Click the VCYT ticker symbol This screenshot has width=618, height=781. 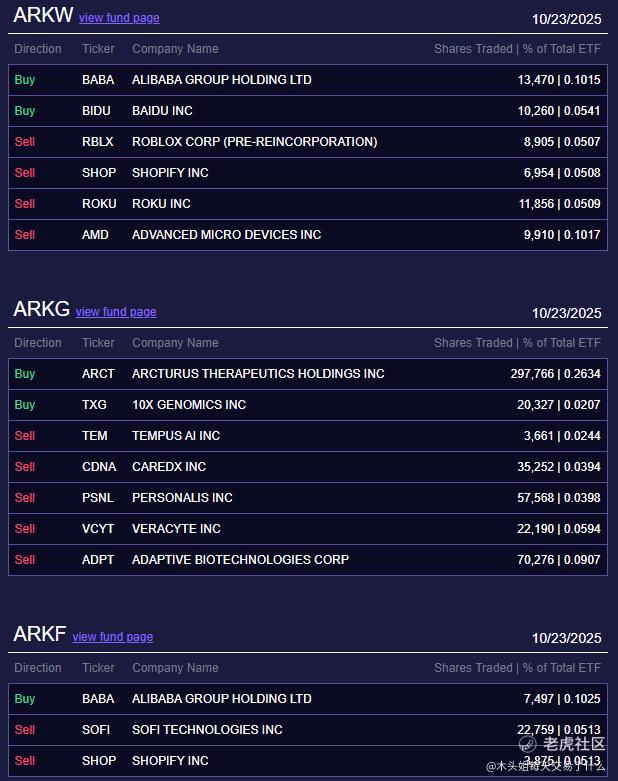(98, 529)
